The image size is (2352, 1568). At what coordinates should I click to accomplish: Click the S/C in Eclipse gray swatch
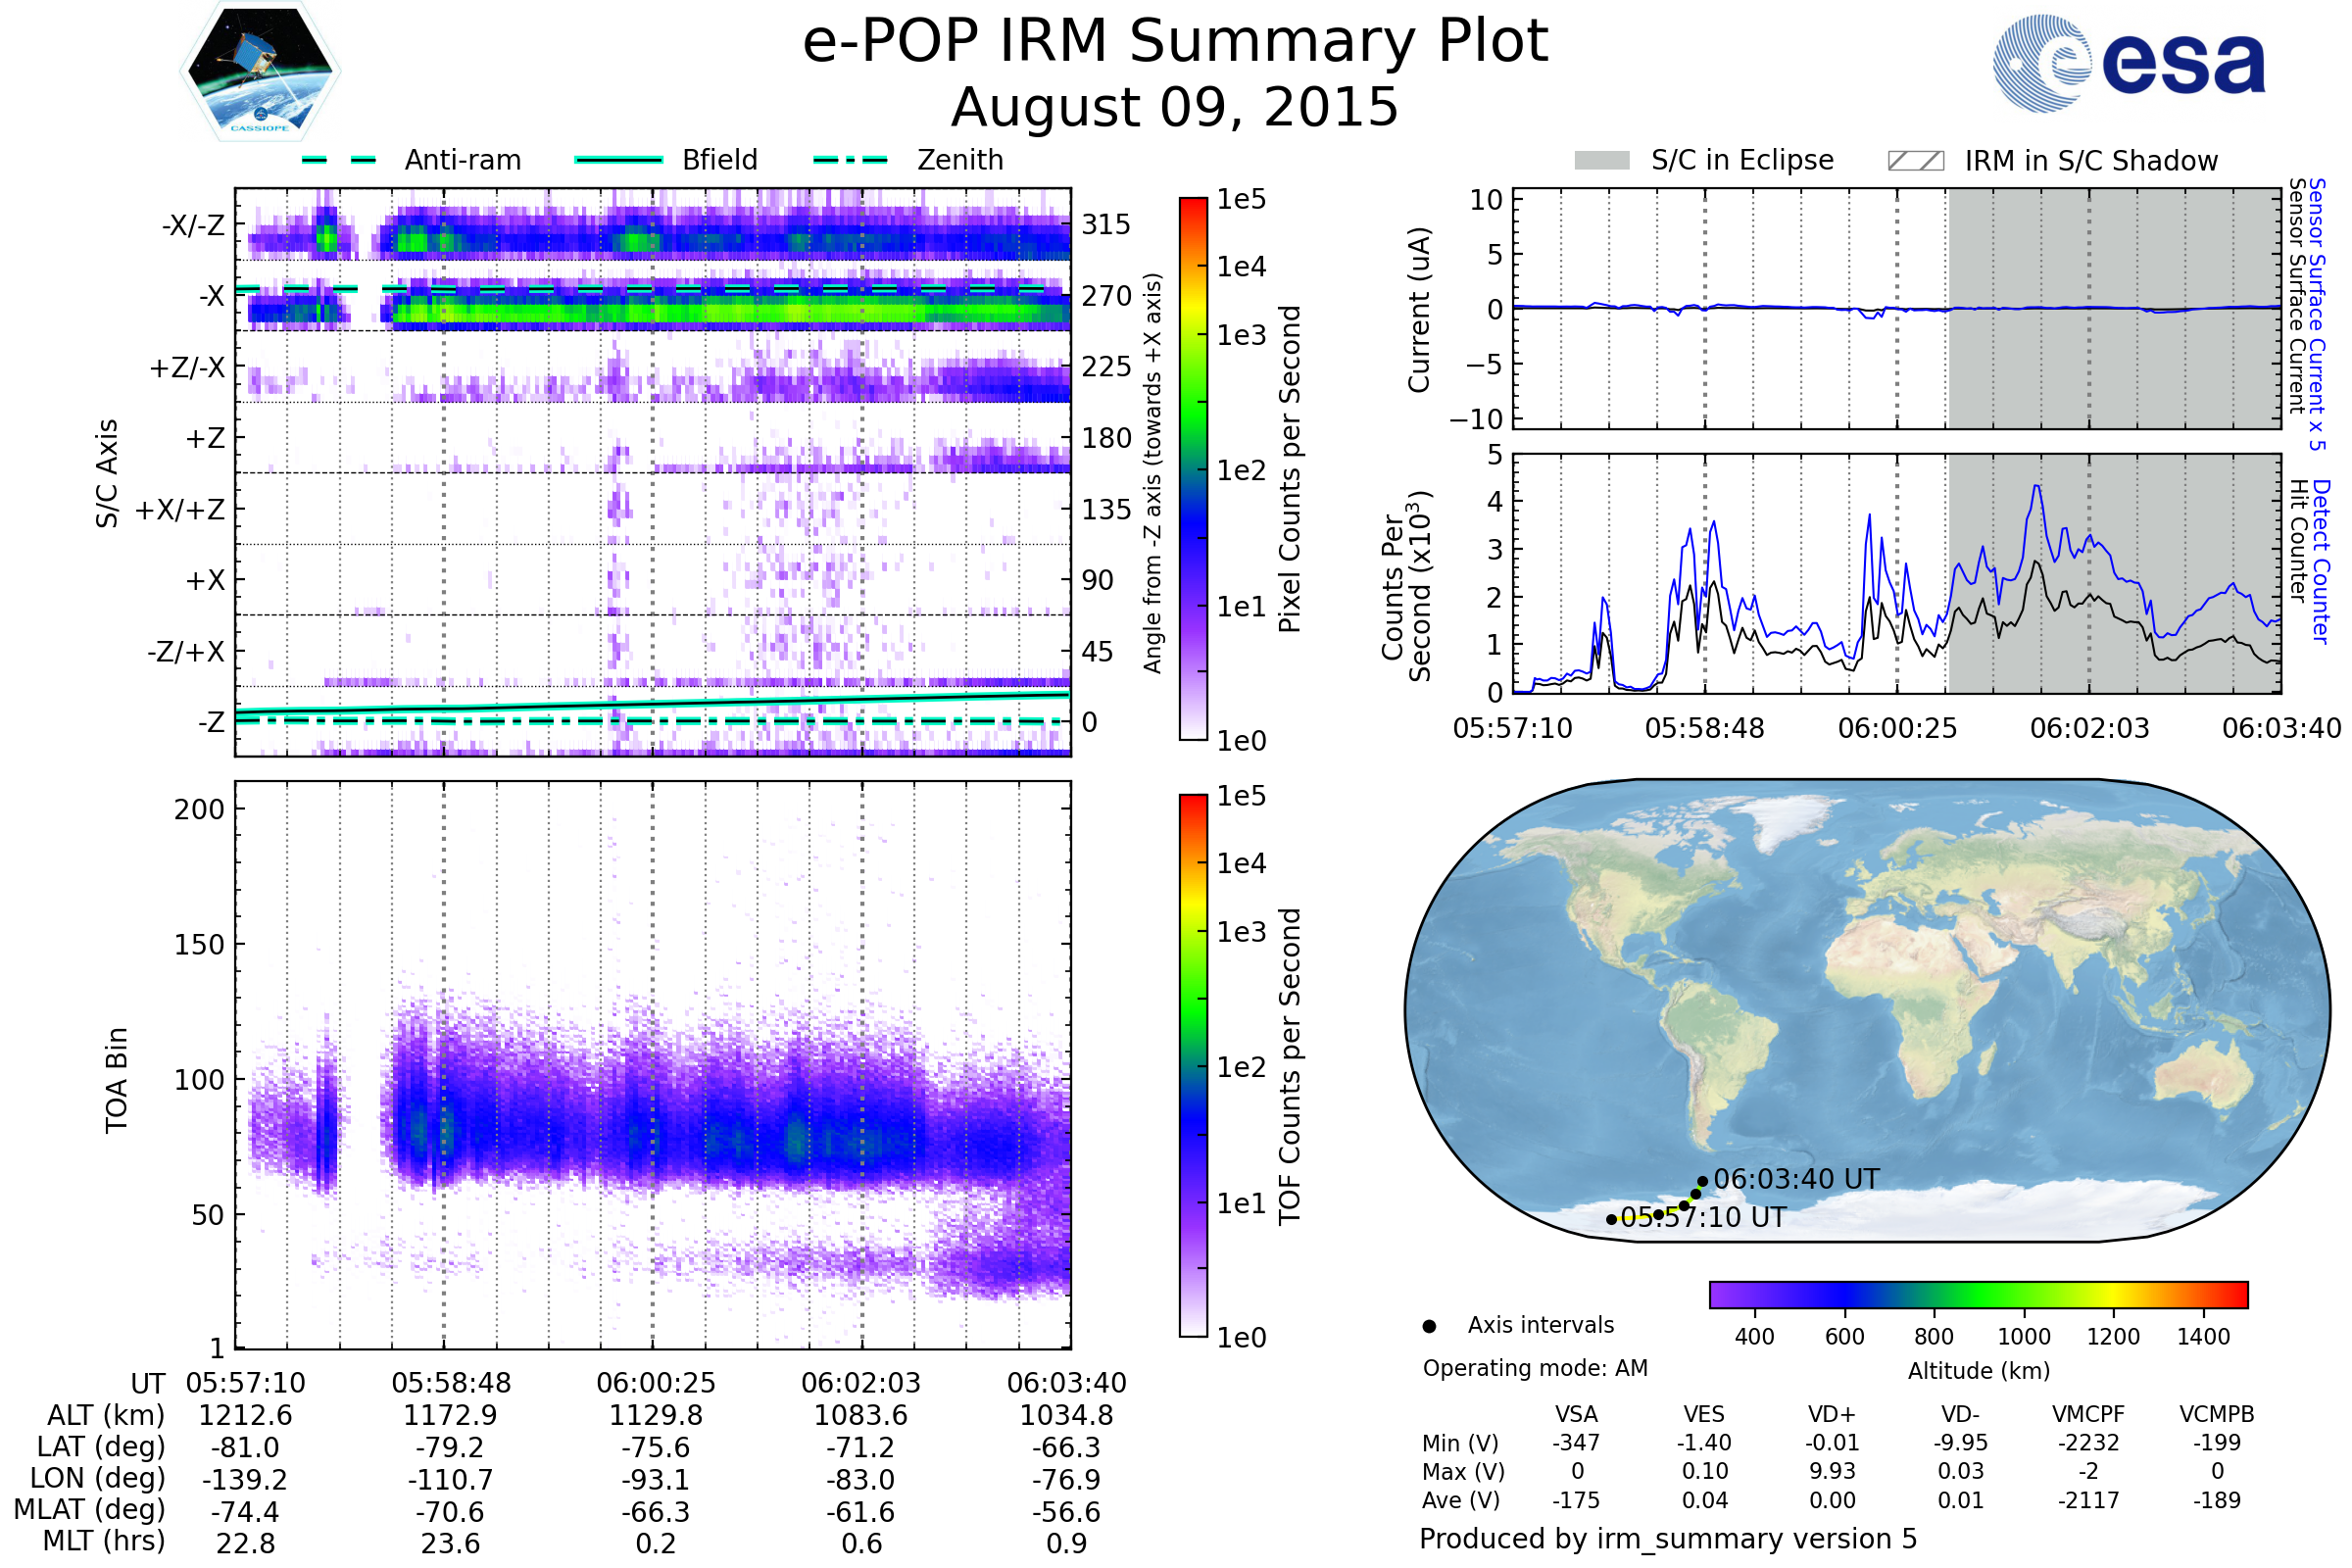point(1601,161)
